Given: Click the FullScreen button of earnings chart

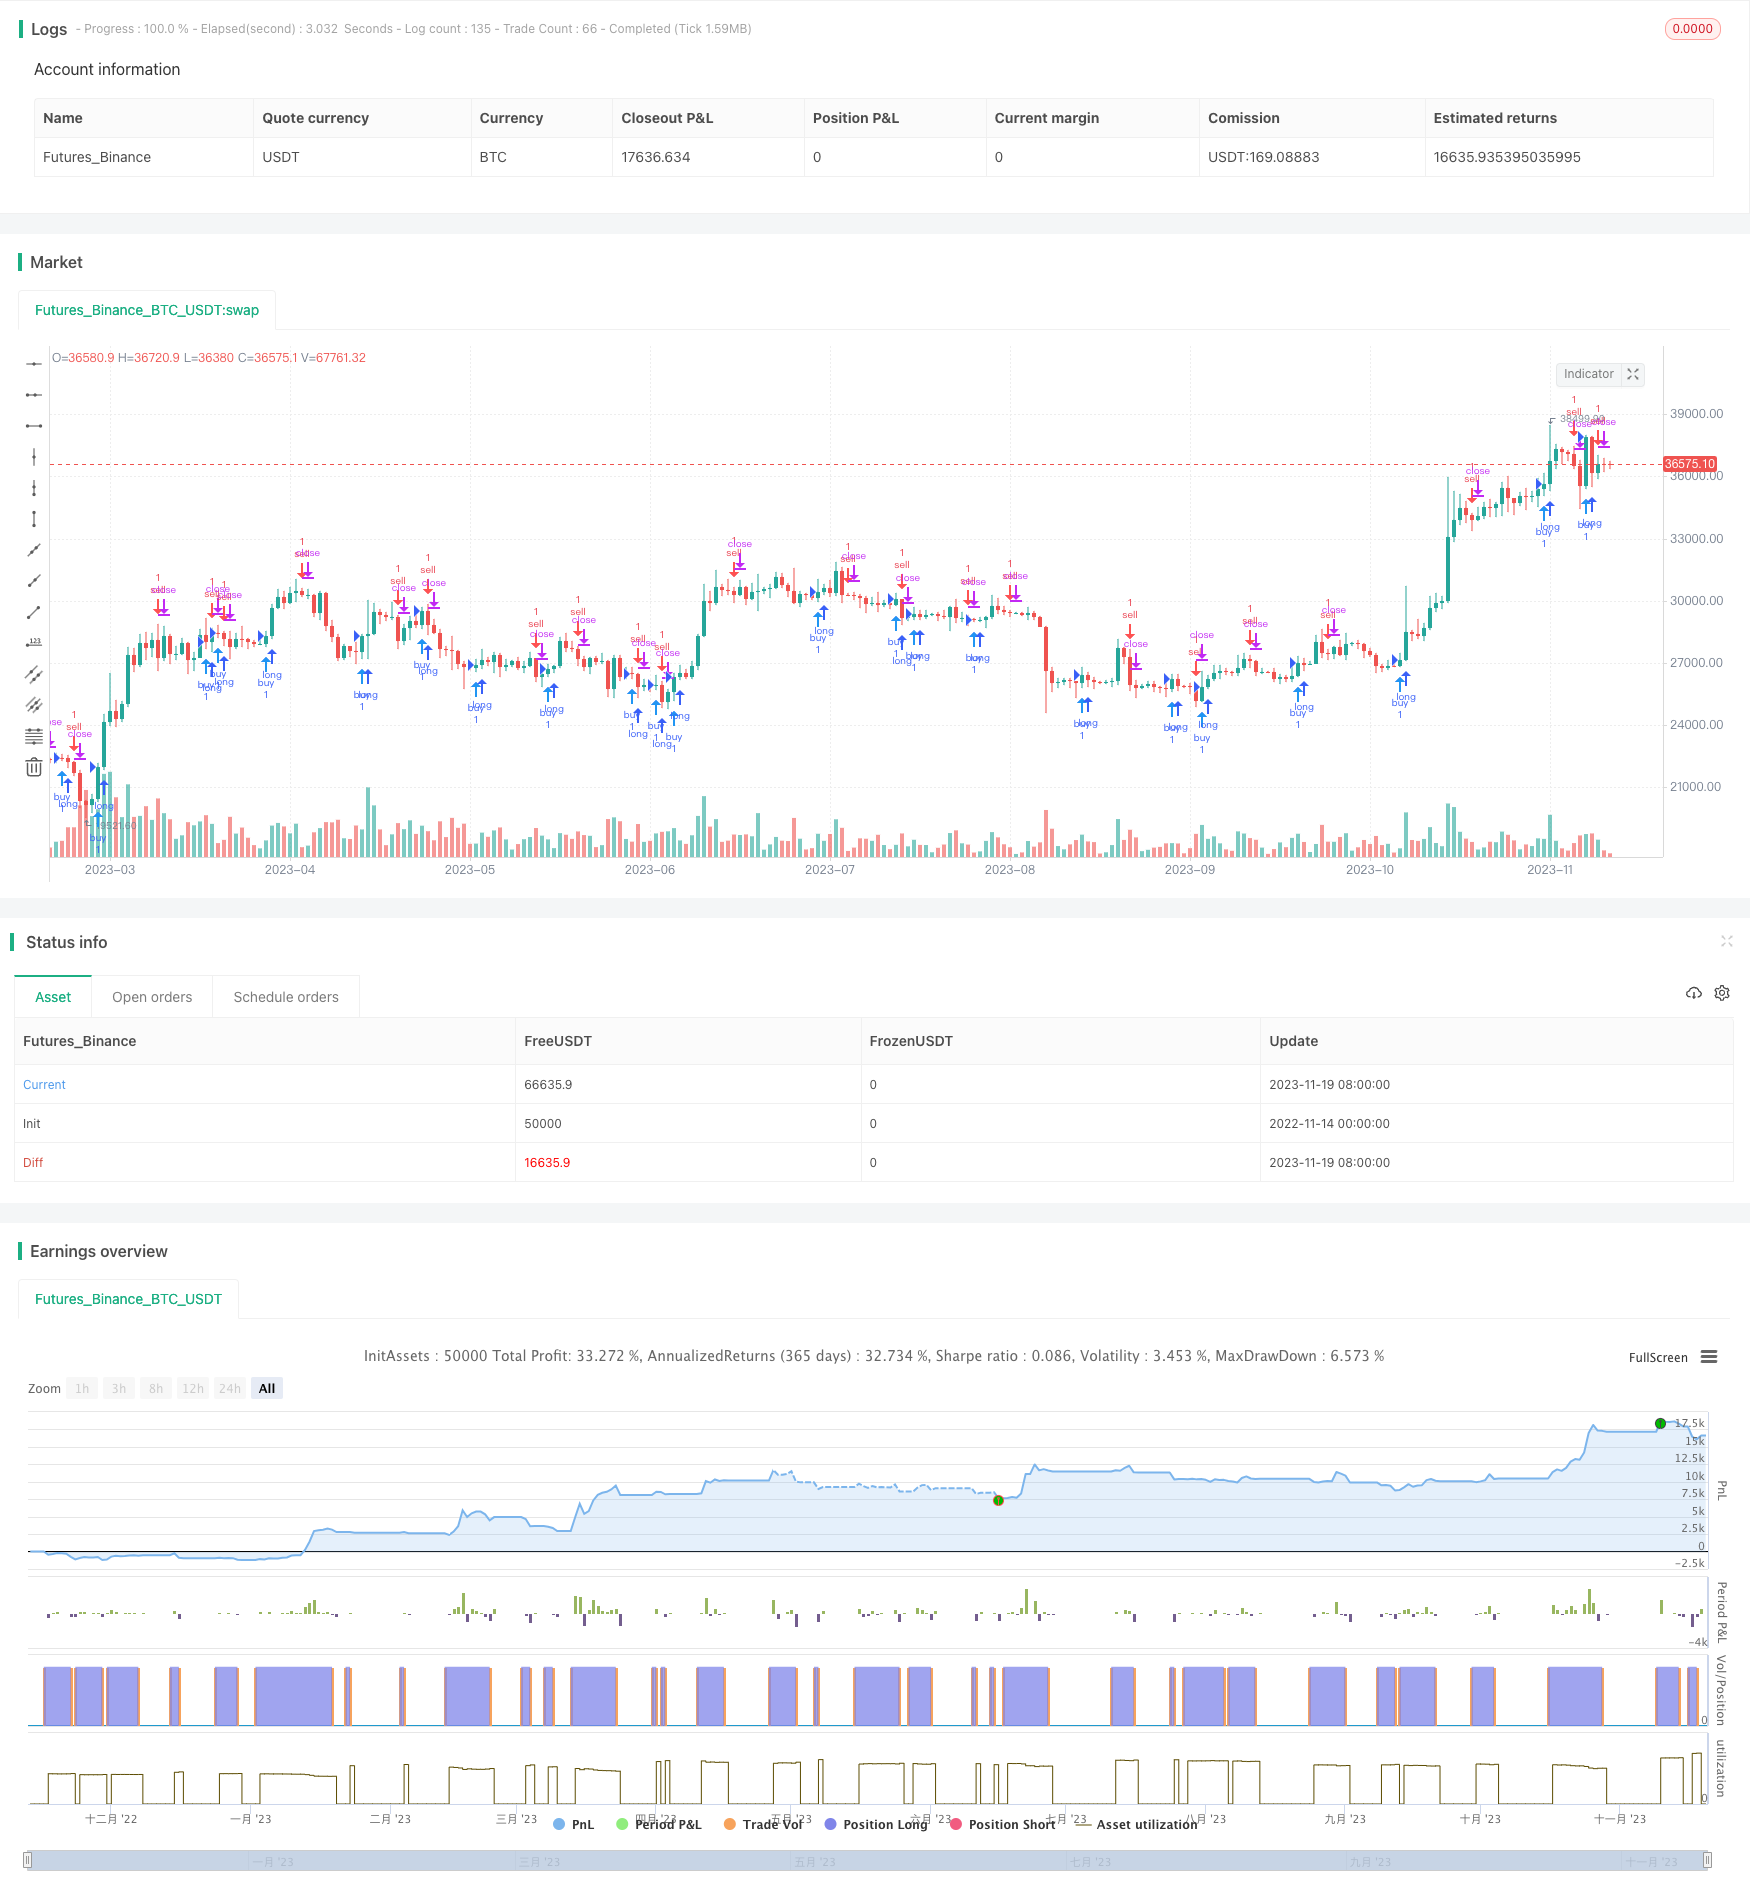Looking at the screenshot, I should click(1658, 1357).
